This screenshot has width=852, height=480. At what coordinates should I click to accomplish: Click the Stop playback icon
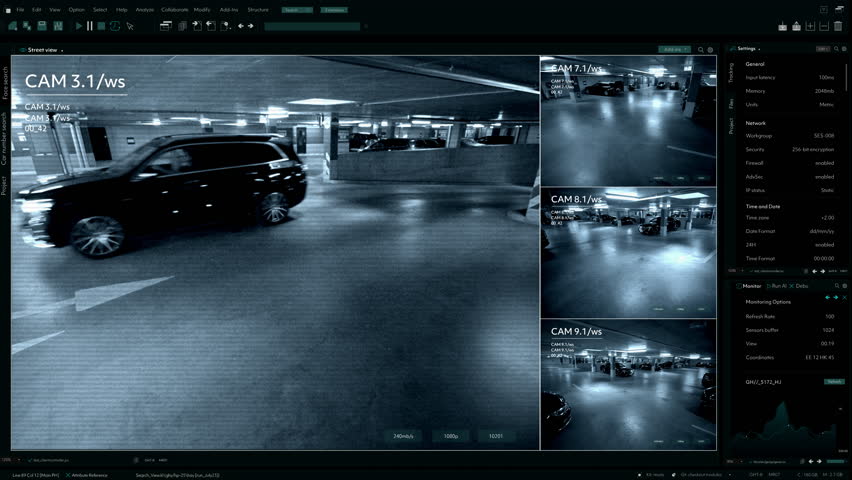coord(102,26)
